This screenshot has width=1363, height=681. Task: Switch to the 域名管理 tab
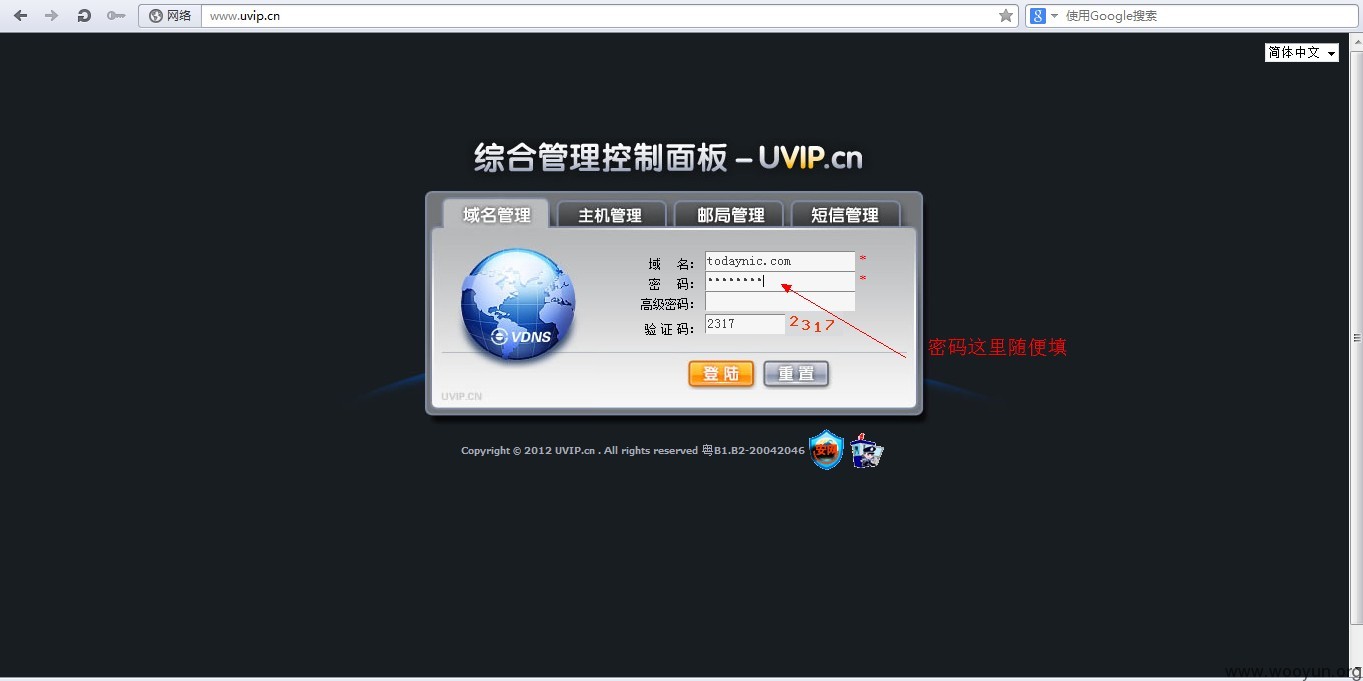(496, 214)
